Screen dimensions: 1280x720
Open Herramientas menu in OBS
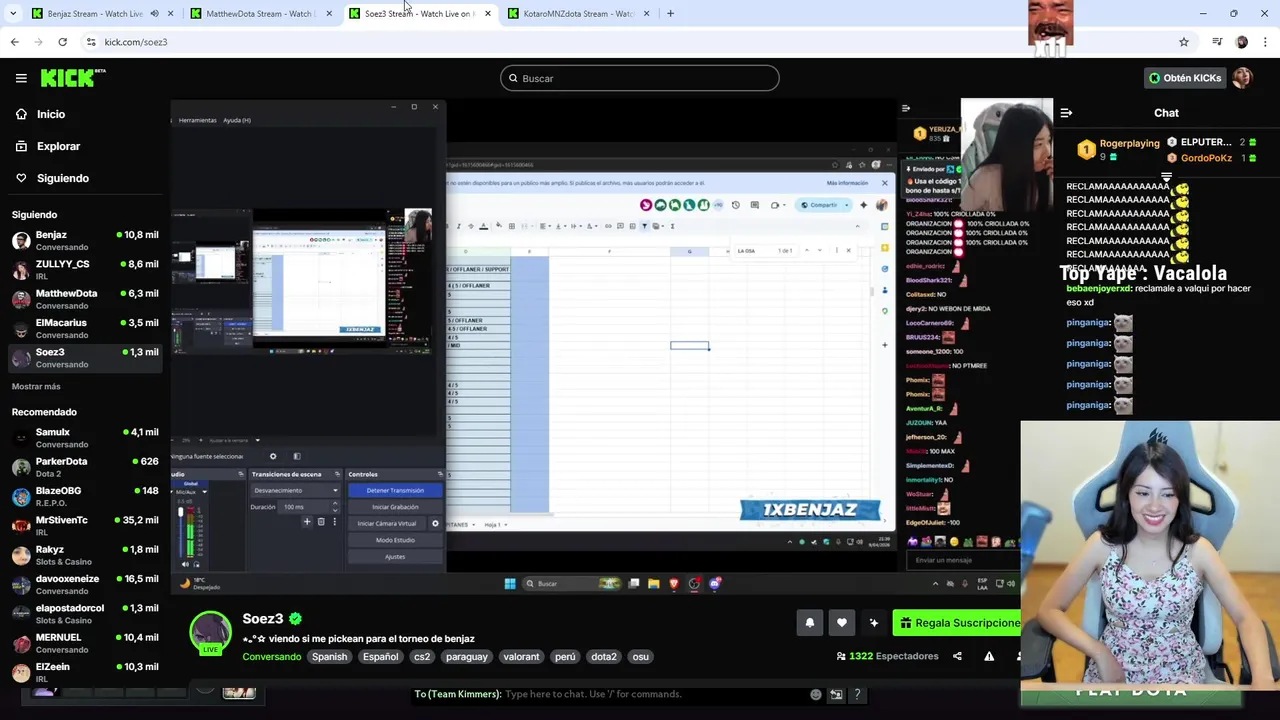(x=196, y=120)
